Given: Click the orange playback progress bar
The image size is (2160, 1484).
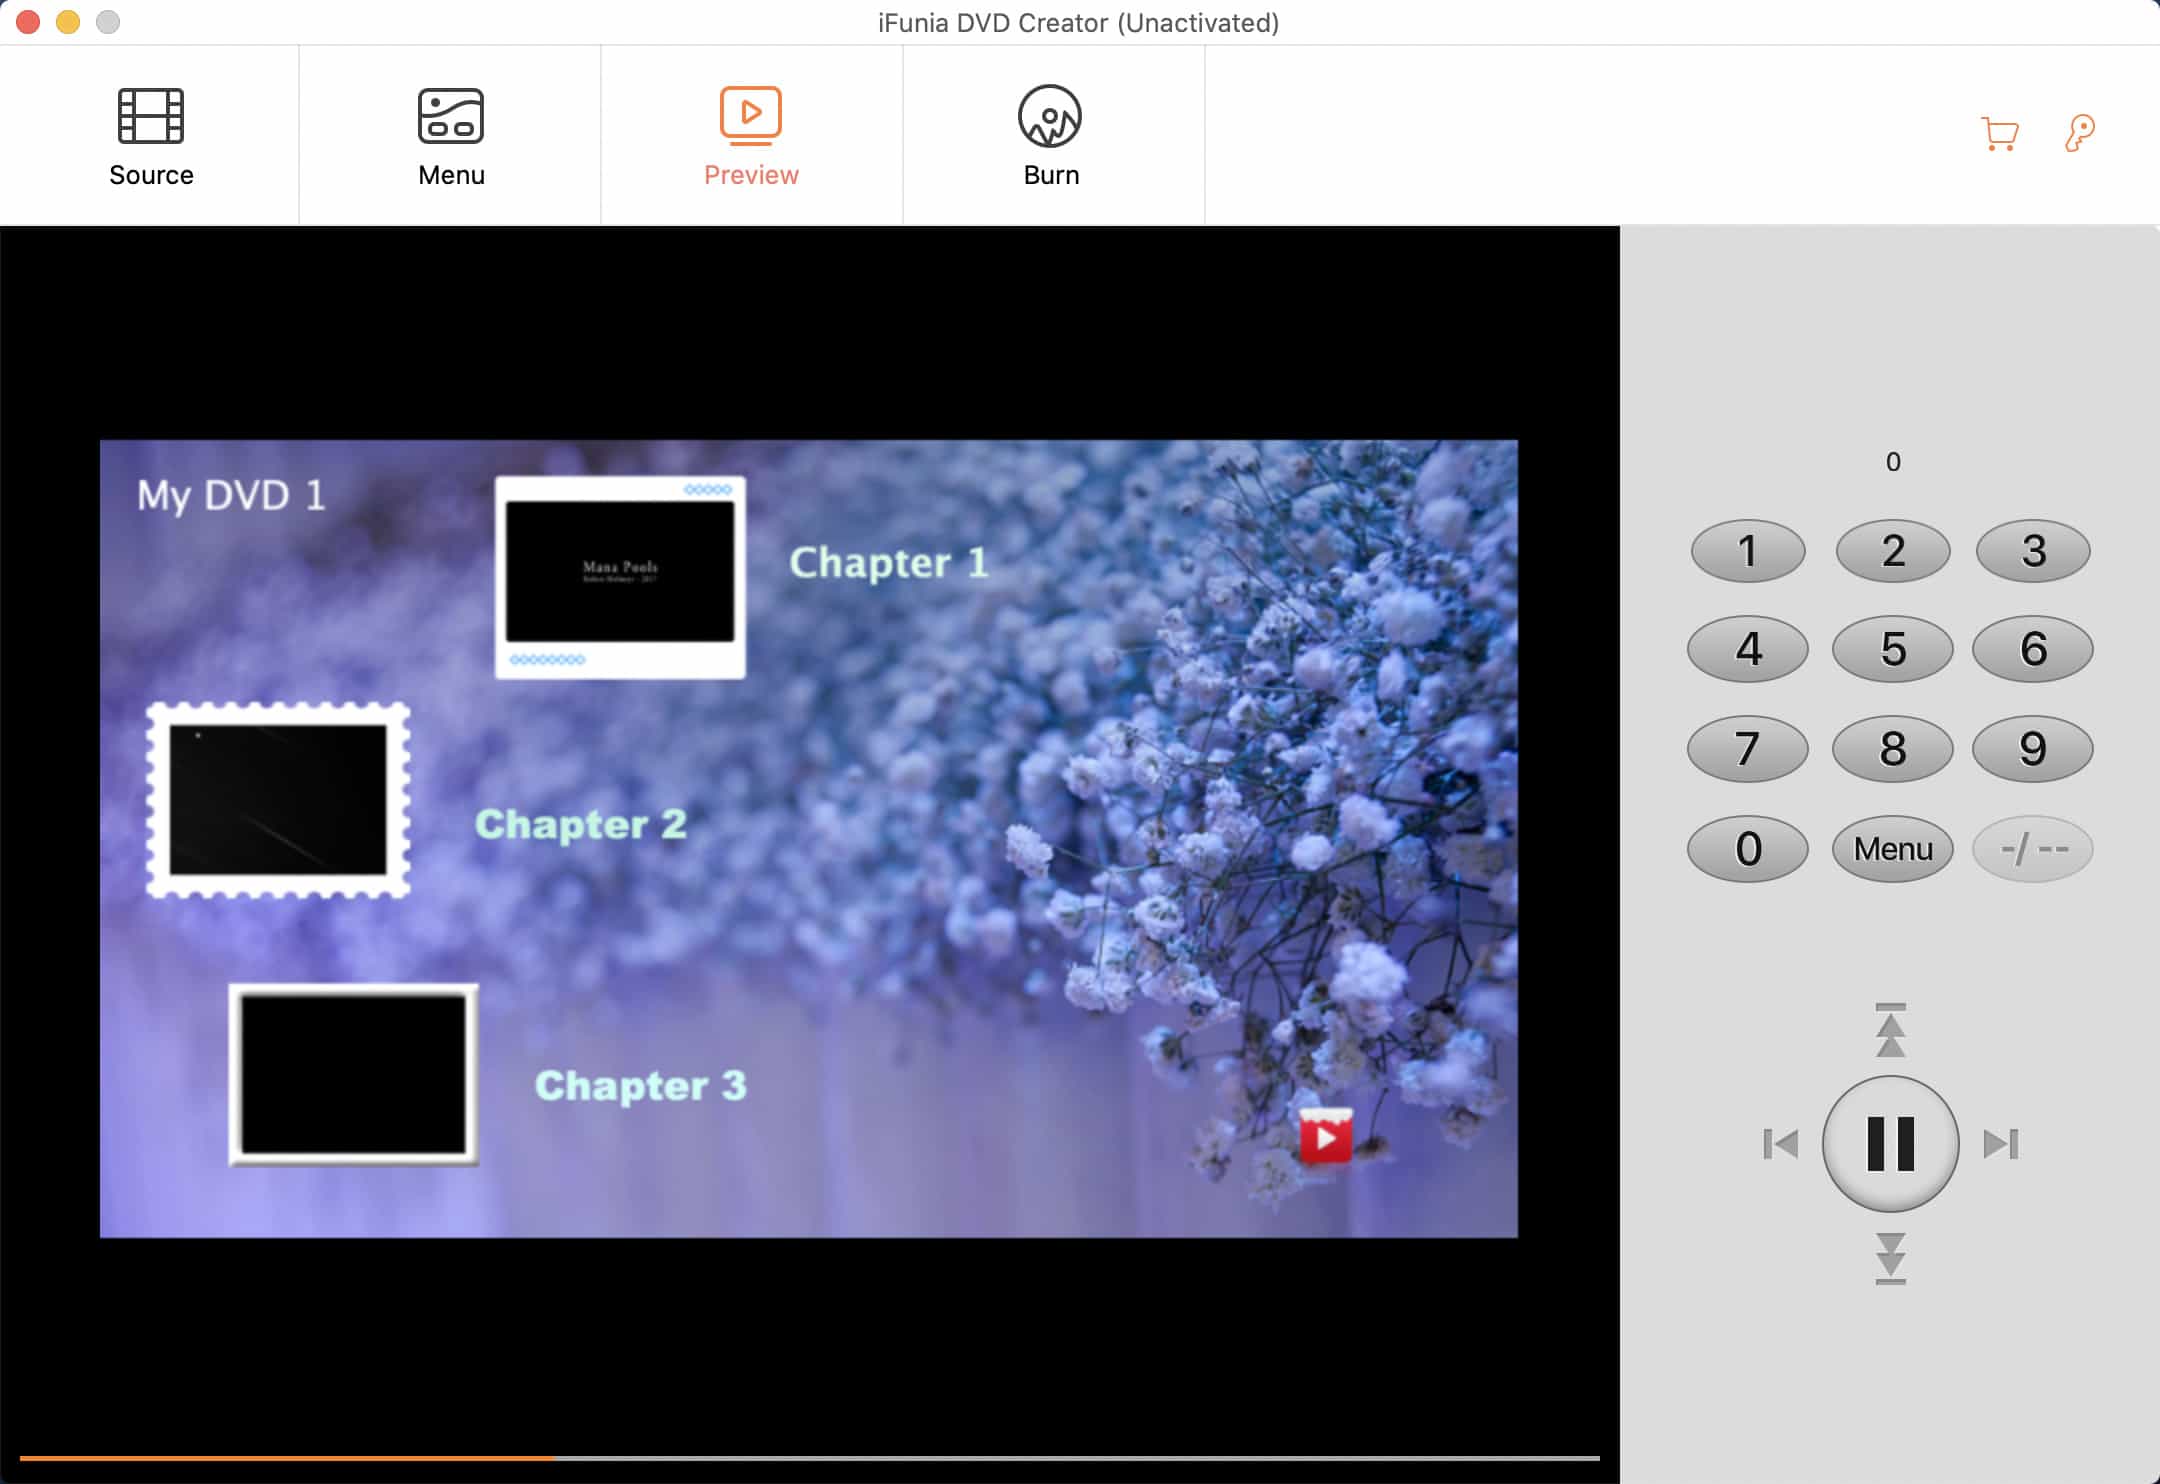Looking at the screenshot, I should coord(288,1458).
